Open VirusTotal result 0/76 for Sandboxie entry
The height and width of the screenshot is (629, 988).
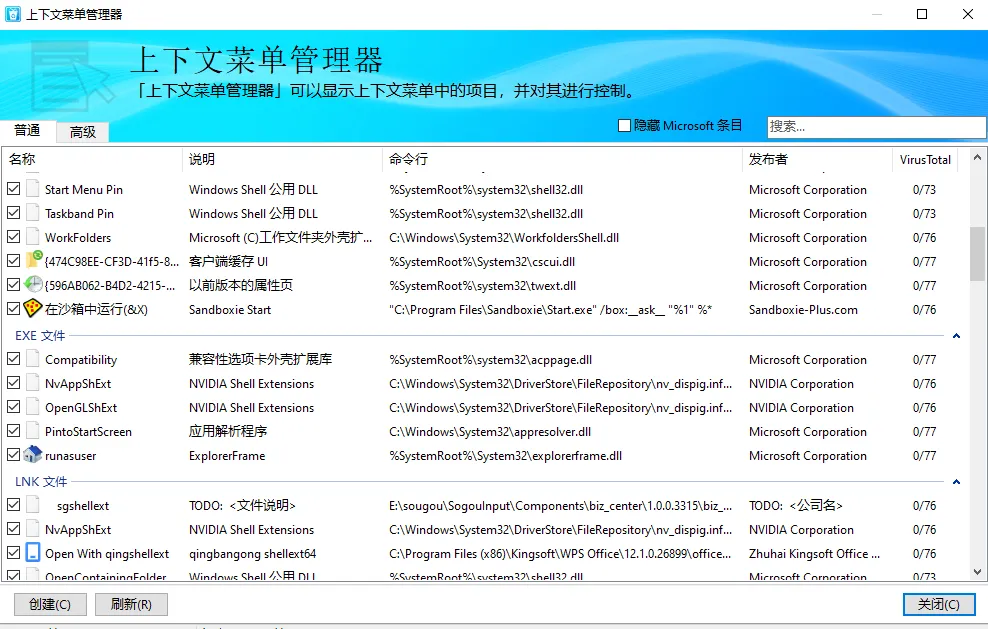924,309
